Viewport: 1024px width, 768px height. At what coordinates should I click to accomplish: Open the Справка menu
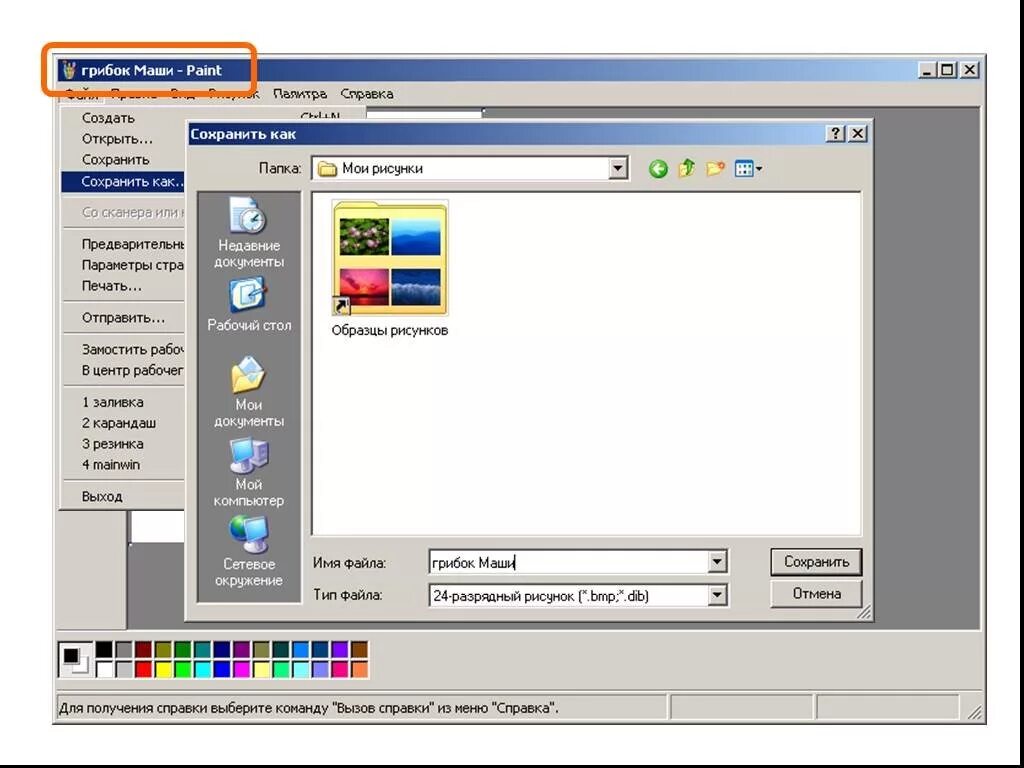[x=367, y=94]
